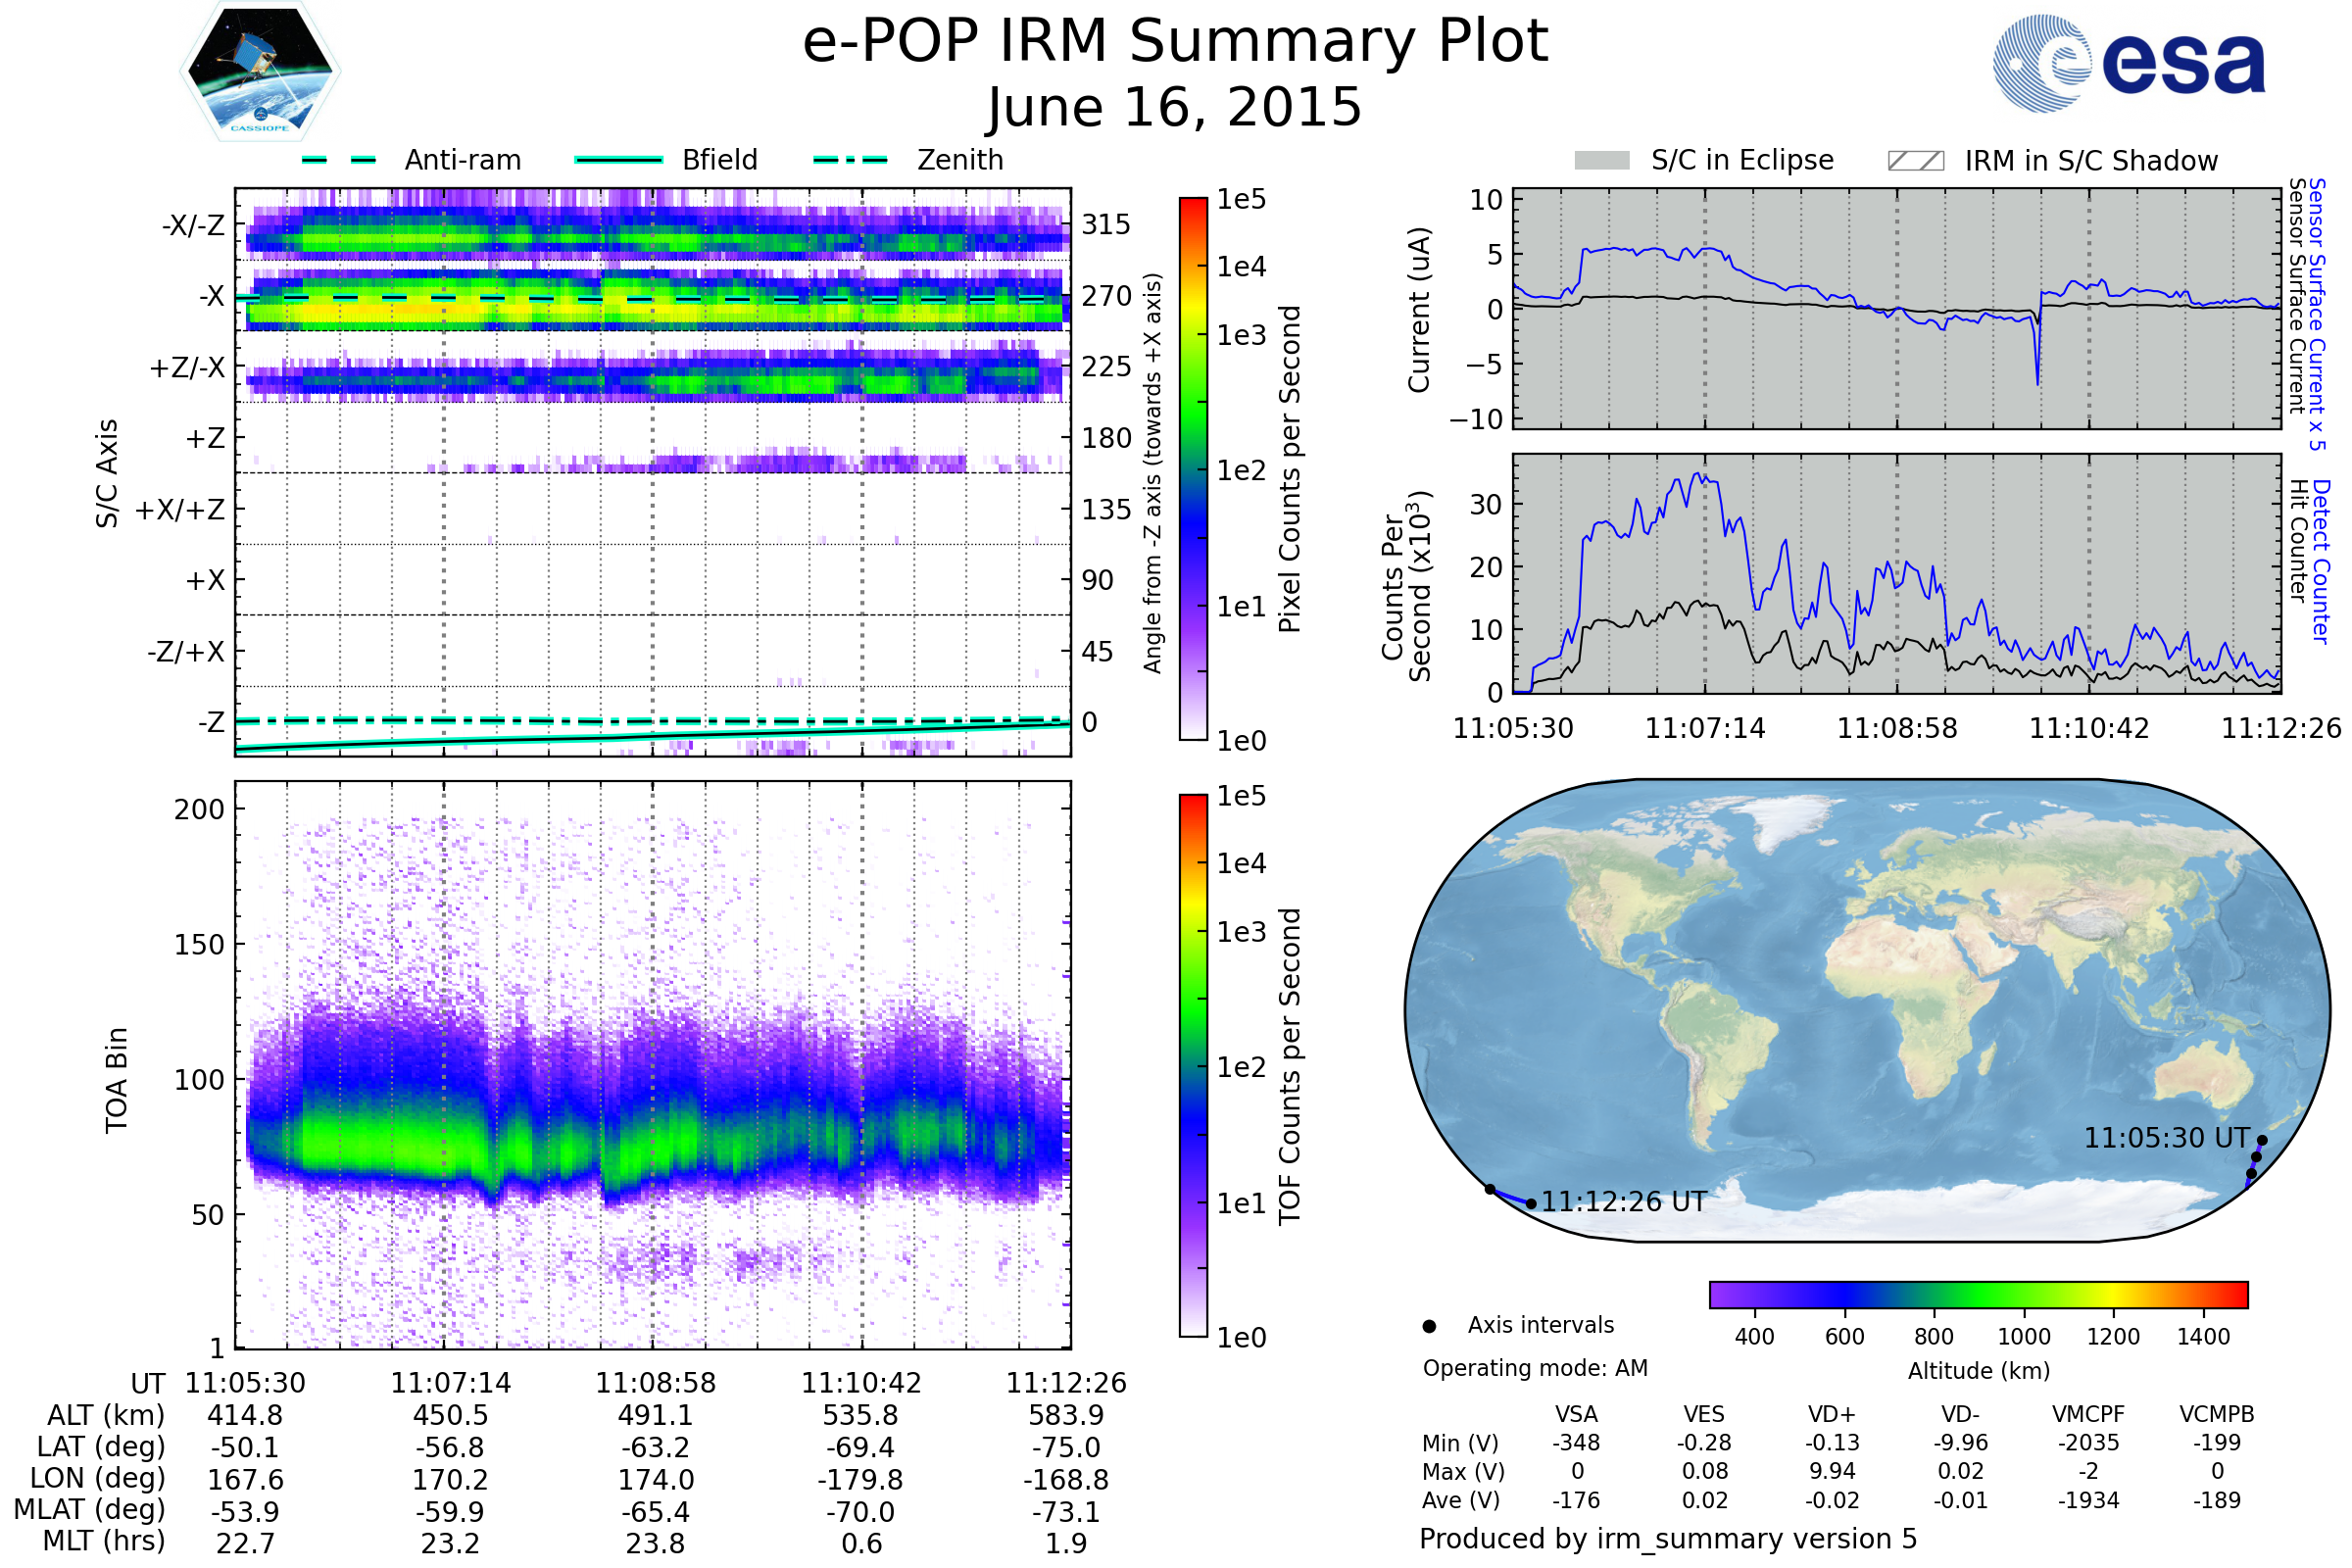2352x1568 pixels.
Task: Click the Axis intervals black dot marker
Action: coord(1429,1326)
